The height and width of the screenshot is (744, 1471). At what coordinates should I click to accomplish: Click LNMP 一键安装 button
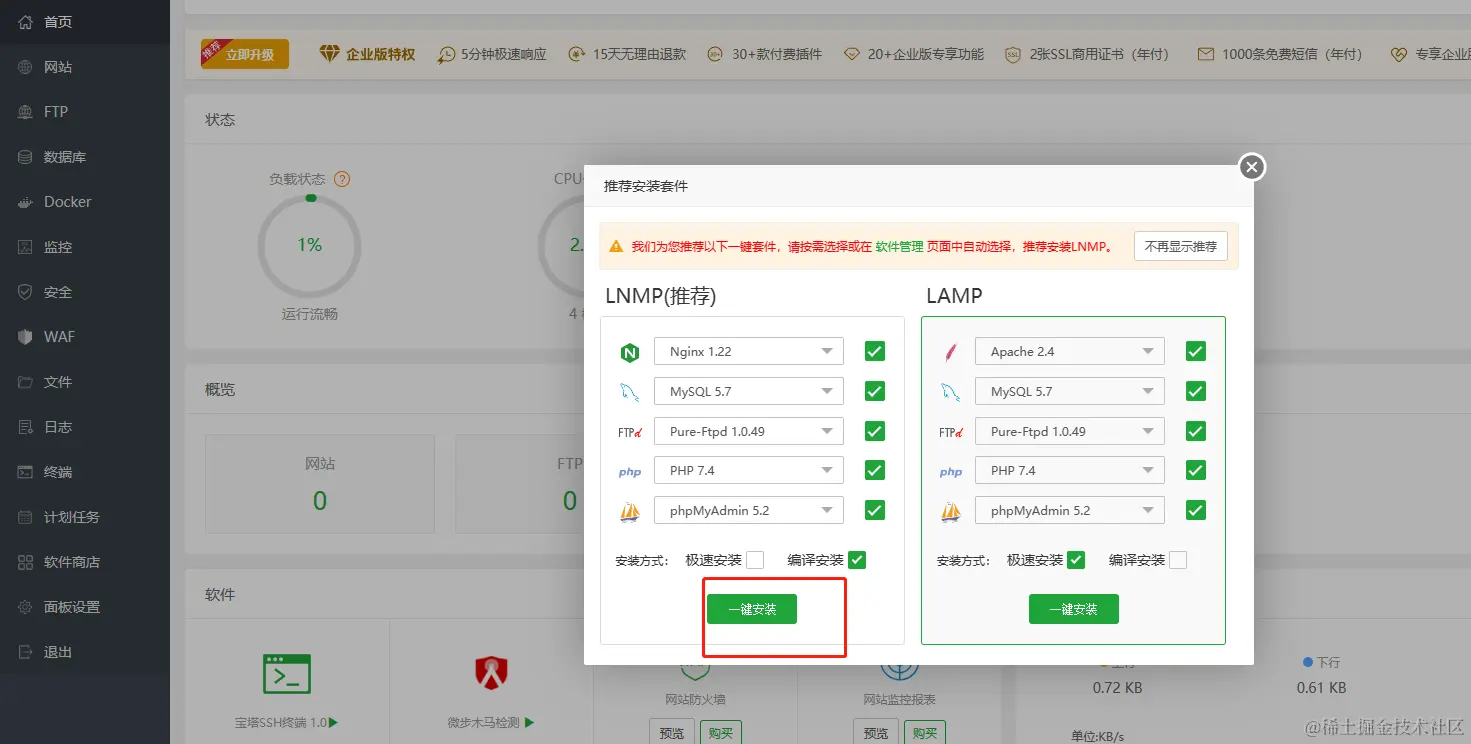pyautogui.click(x=752, y=609)
